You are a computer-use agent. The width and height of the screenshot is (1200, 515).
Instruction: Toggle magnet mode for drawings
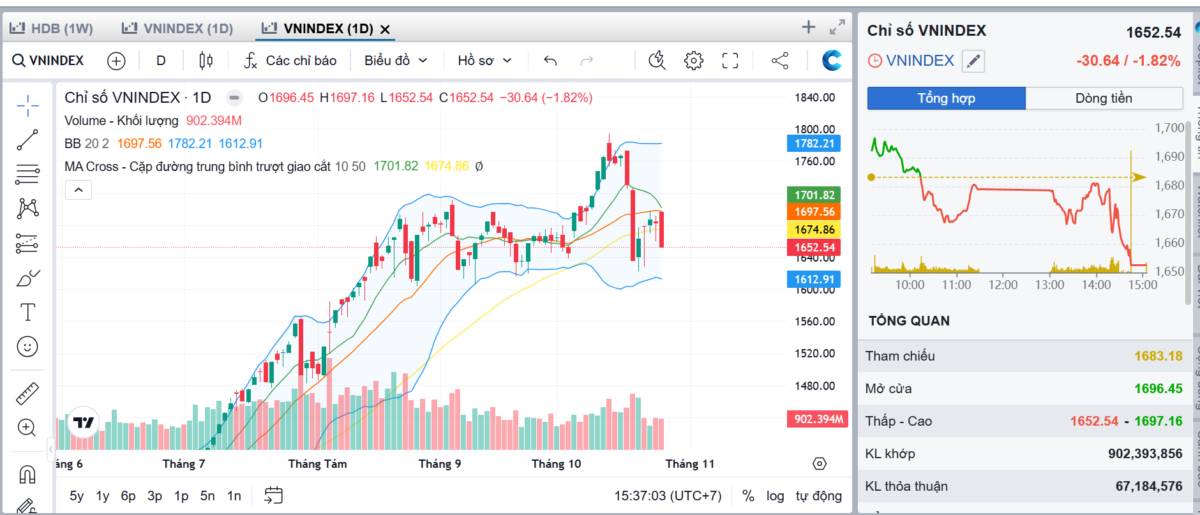28,474
